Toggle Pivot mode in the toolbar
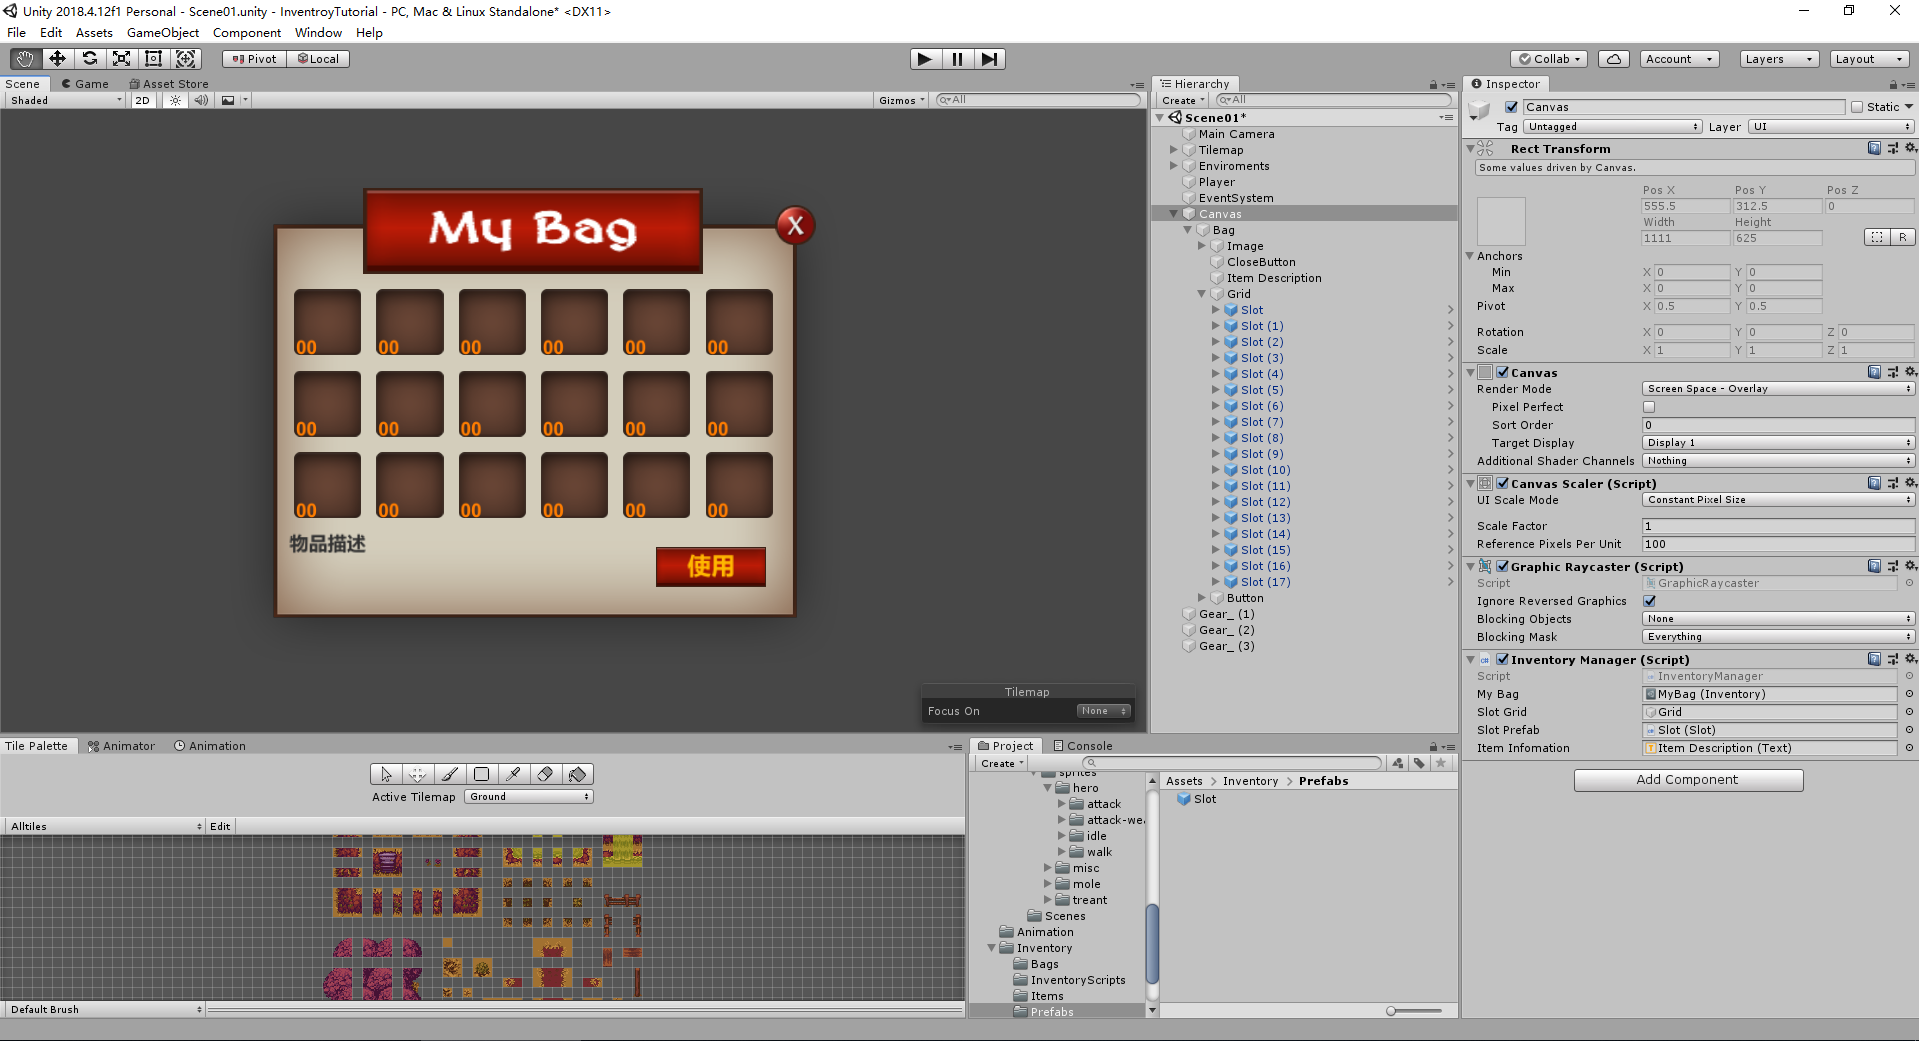 click(253, 58)
